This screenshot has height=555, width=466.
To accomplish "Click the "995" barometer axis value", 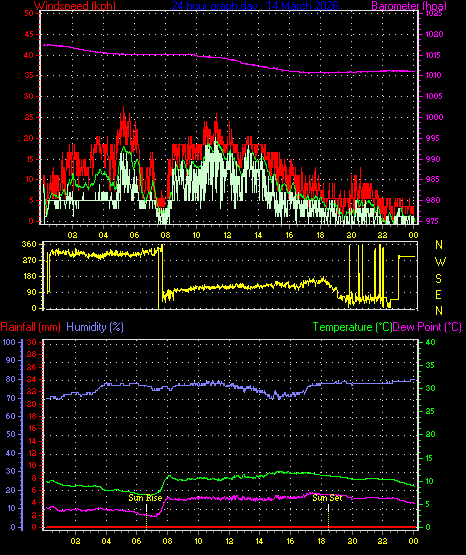I will [431, 138].
